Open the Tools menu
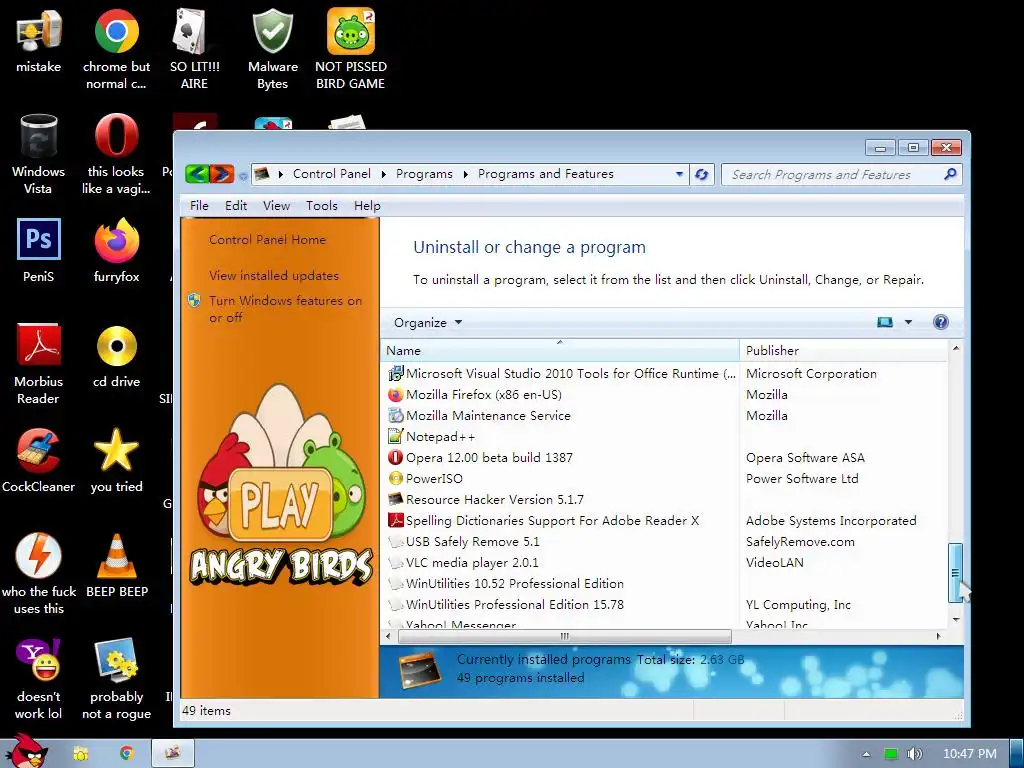The width and height of the screenshot is (1024, 768). 322,206
